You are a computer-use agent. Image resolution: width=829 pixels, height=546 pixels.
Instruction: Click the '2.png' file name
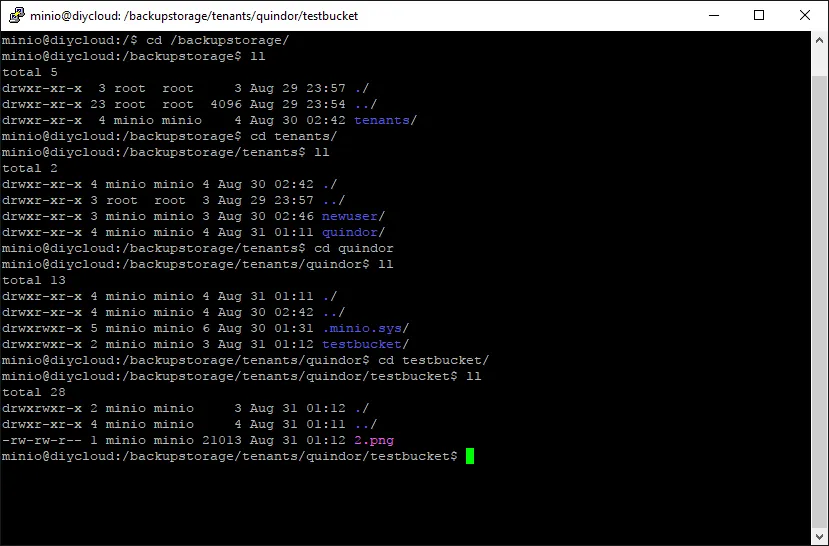tap(374, 440)
